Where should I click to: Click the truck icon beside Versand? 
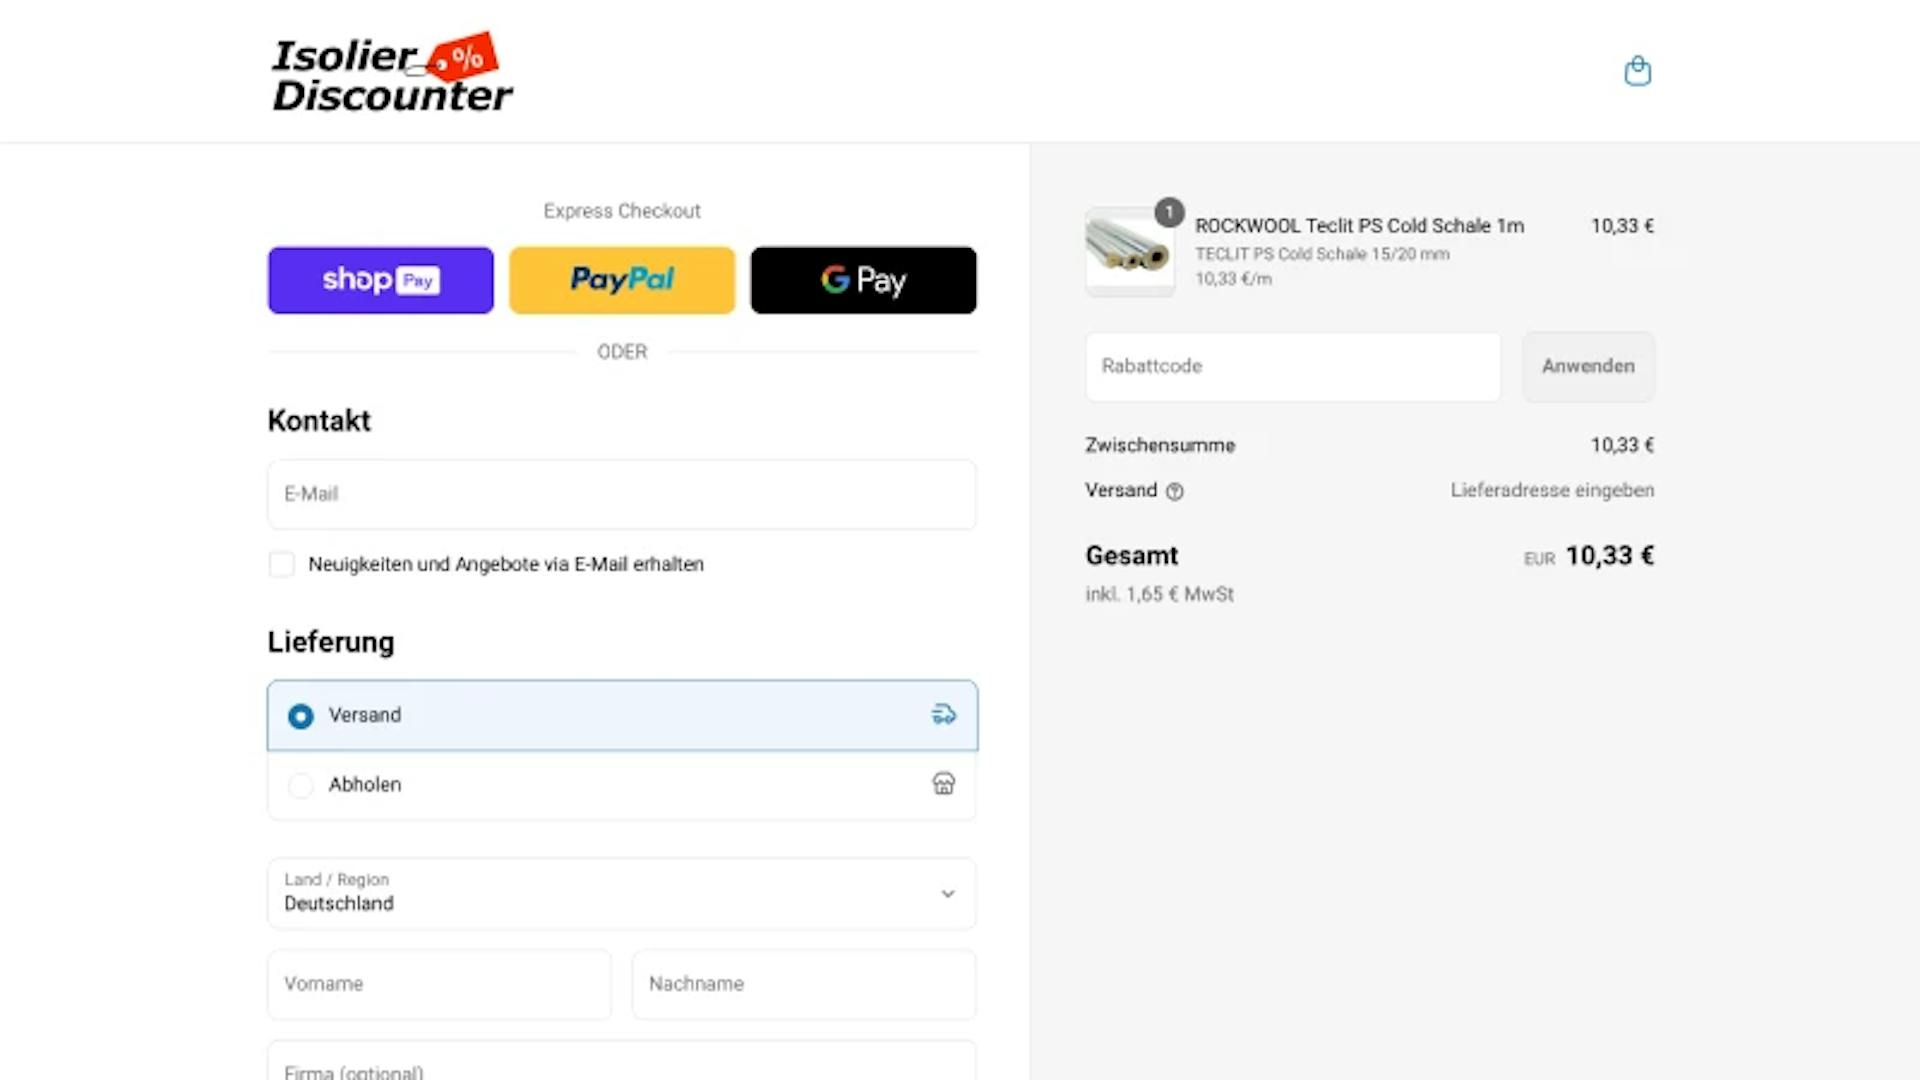coord(941,714)
